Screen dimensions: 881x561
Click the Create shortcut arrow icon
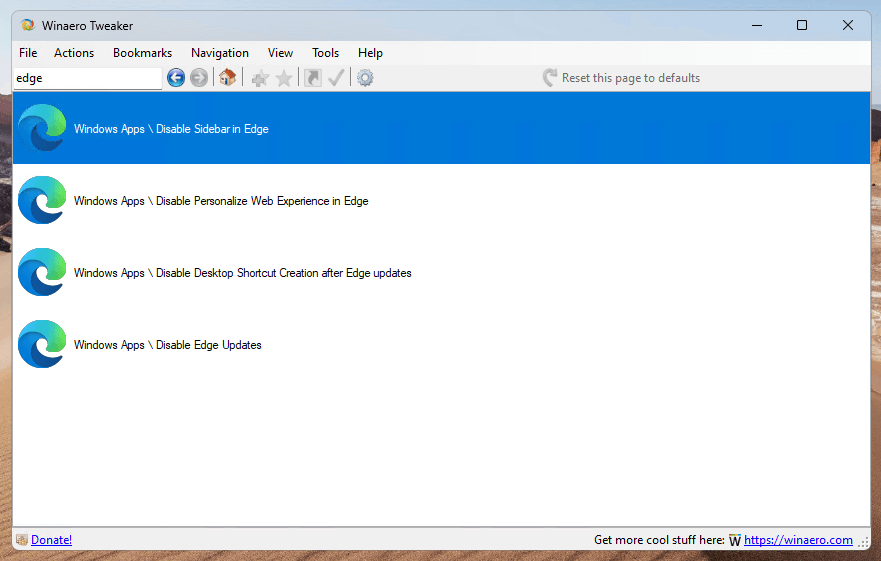click(x=313, y=78)
